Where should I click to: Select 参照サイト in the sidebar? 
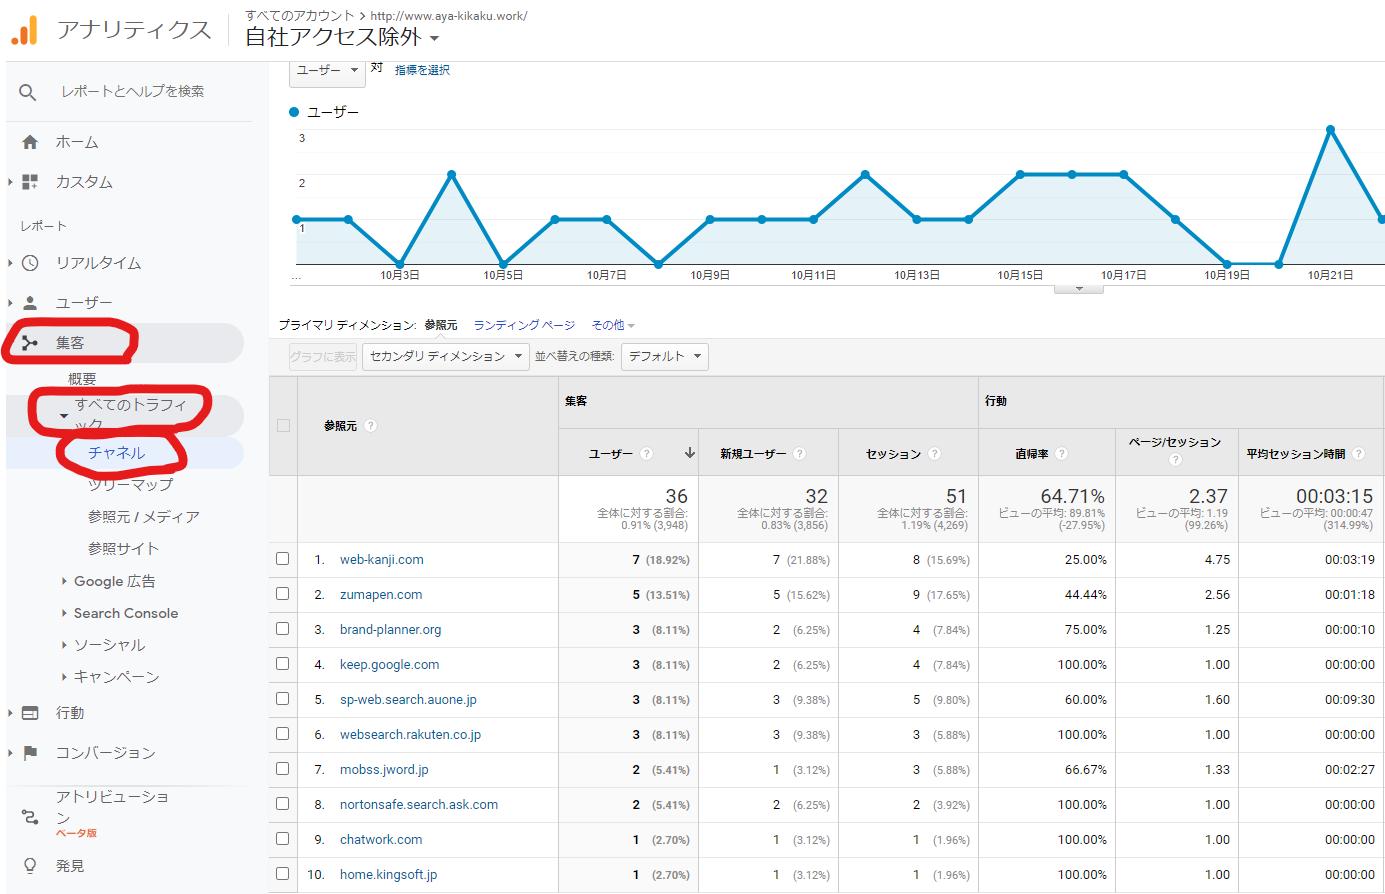tap(123, 549)
